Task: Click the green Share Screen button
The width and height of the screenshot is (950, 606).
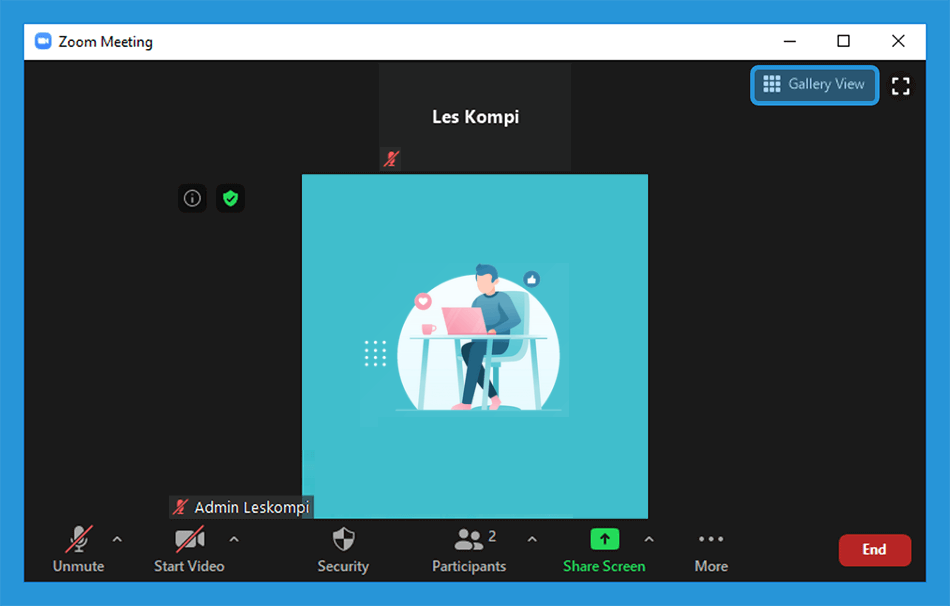Action: coord(604,549)
